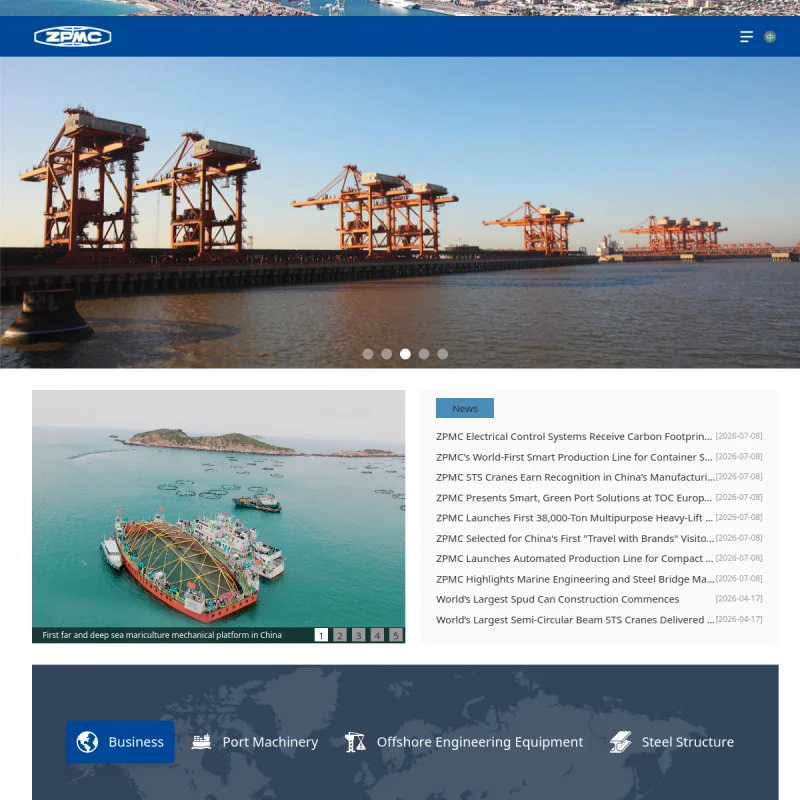Open Electrical Control Systems Carbon Footprint news
The height and width of the screenshot is (800, 800).
(574, 436)
